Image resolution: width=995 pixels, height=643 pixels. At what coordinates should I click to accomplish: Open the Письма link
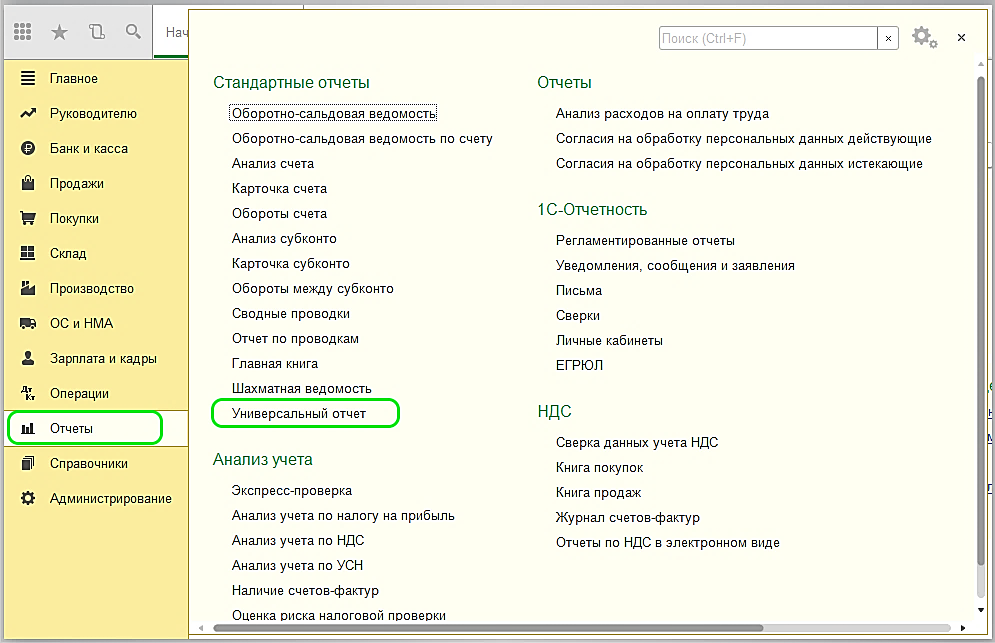click(579, 291)
